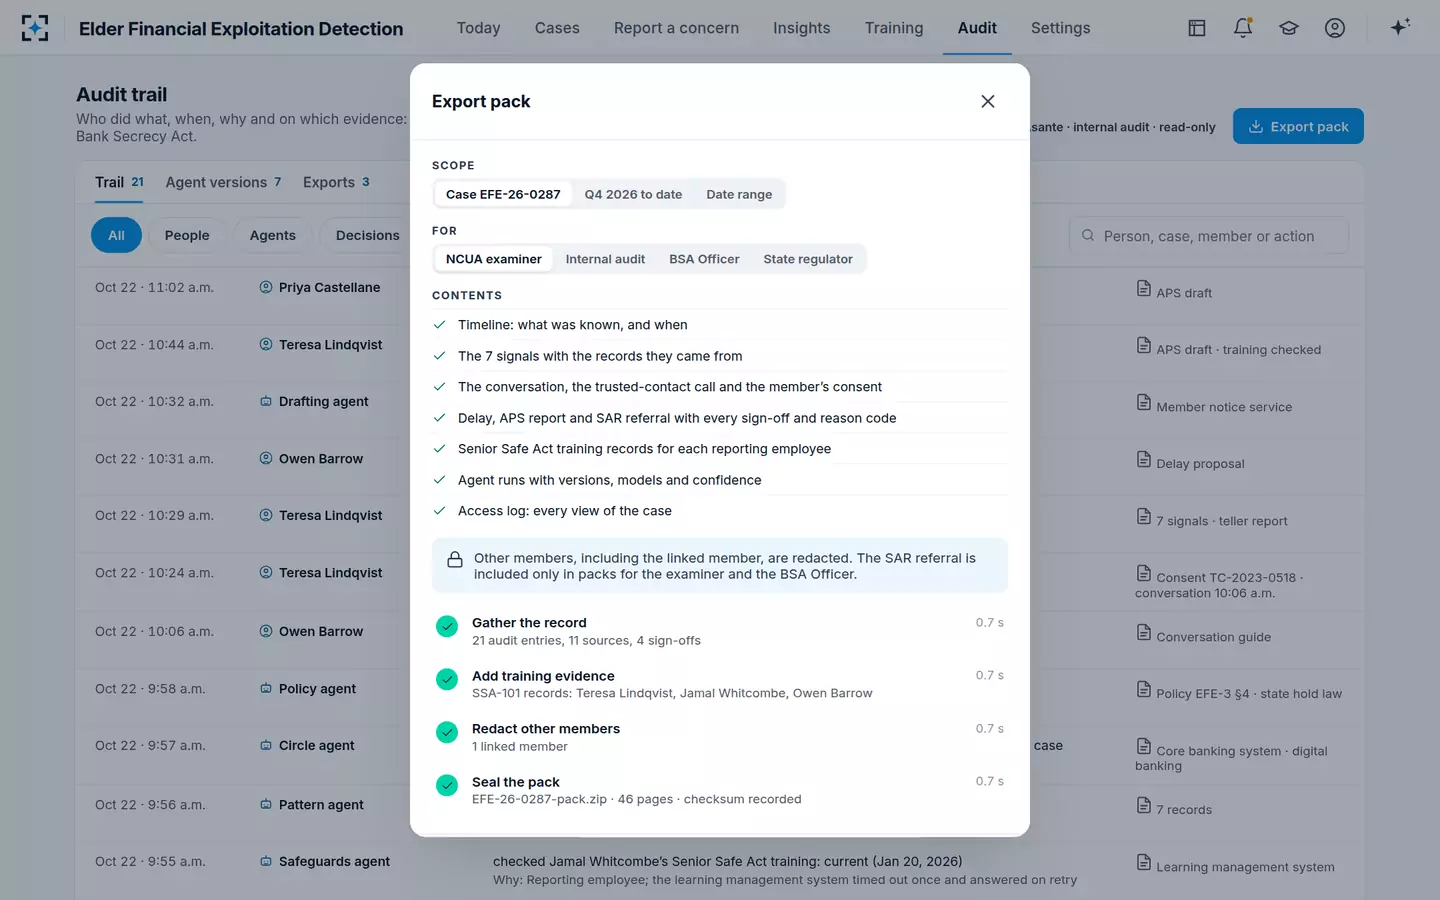This screenshot has width=1440, height=900.
Task: Select Case EFE-26-0287 scope option
Action: 503,194
